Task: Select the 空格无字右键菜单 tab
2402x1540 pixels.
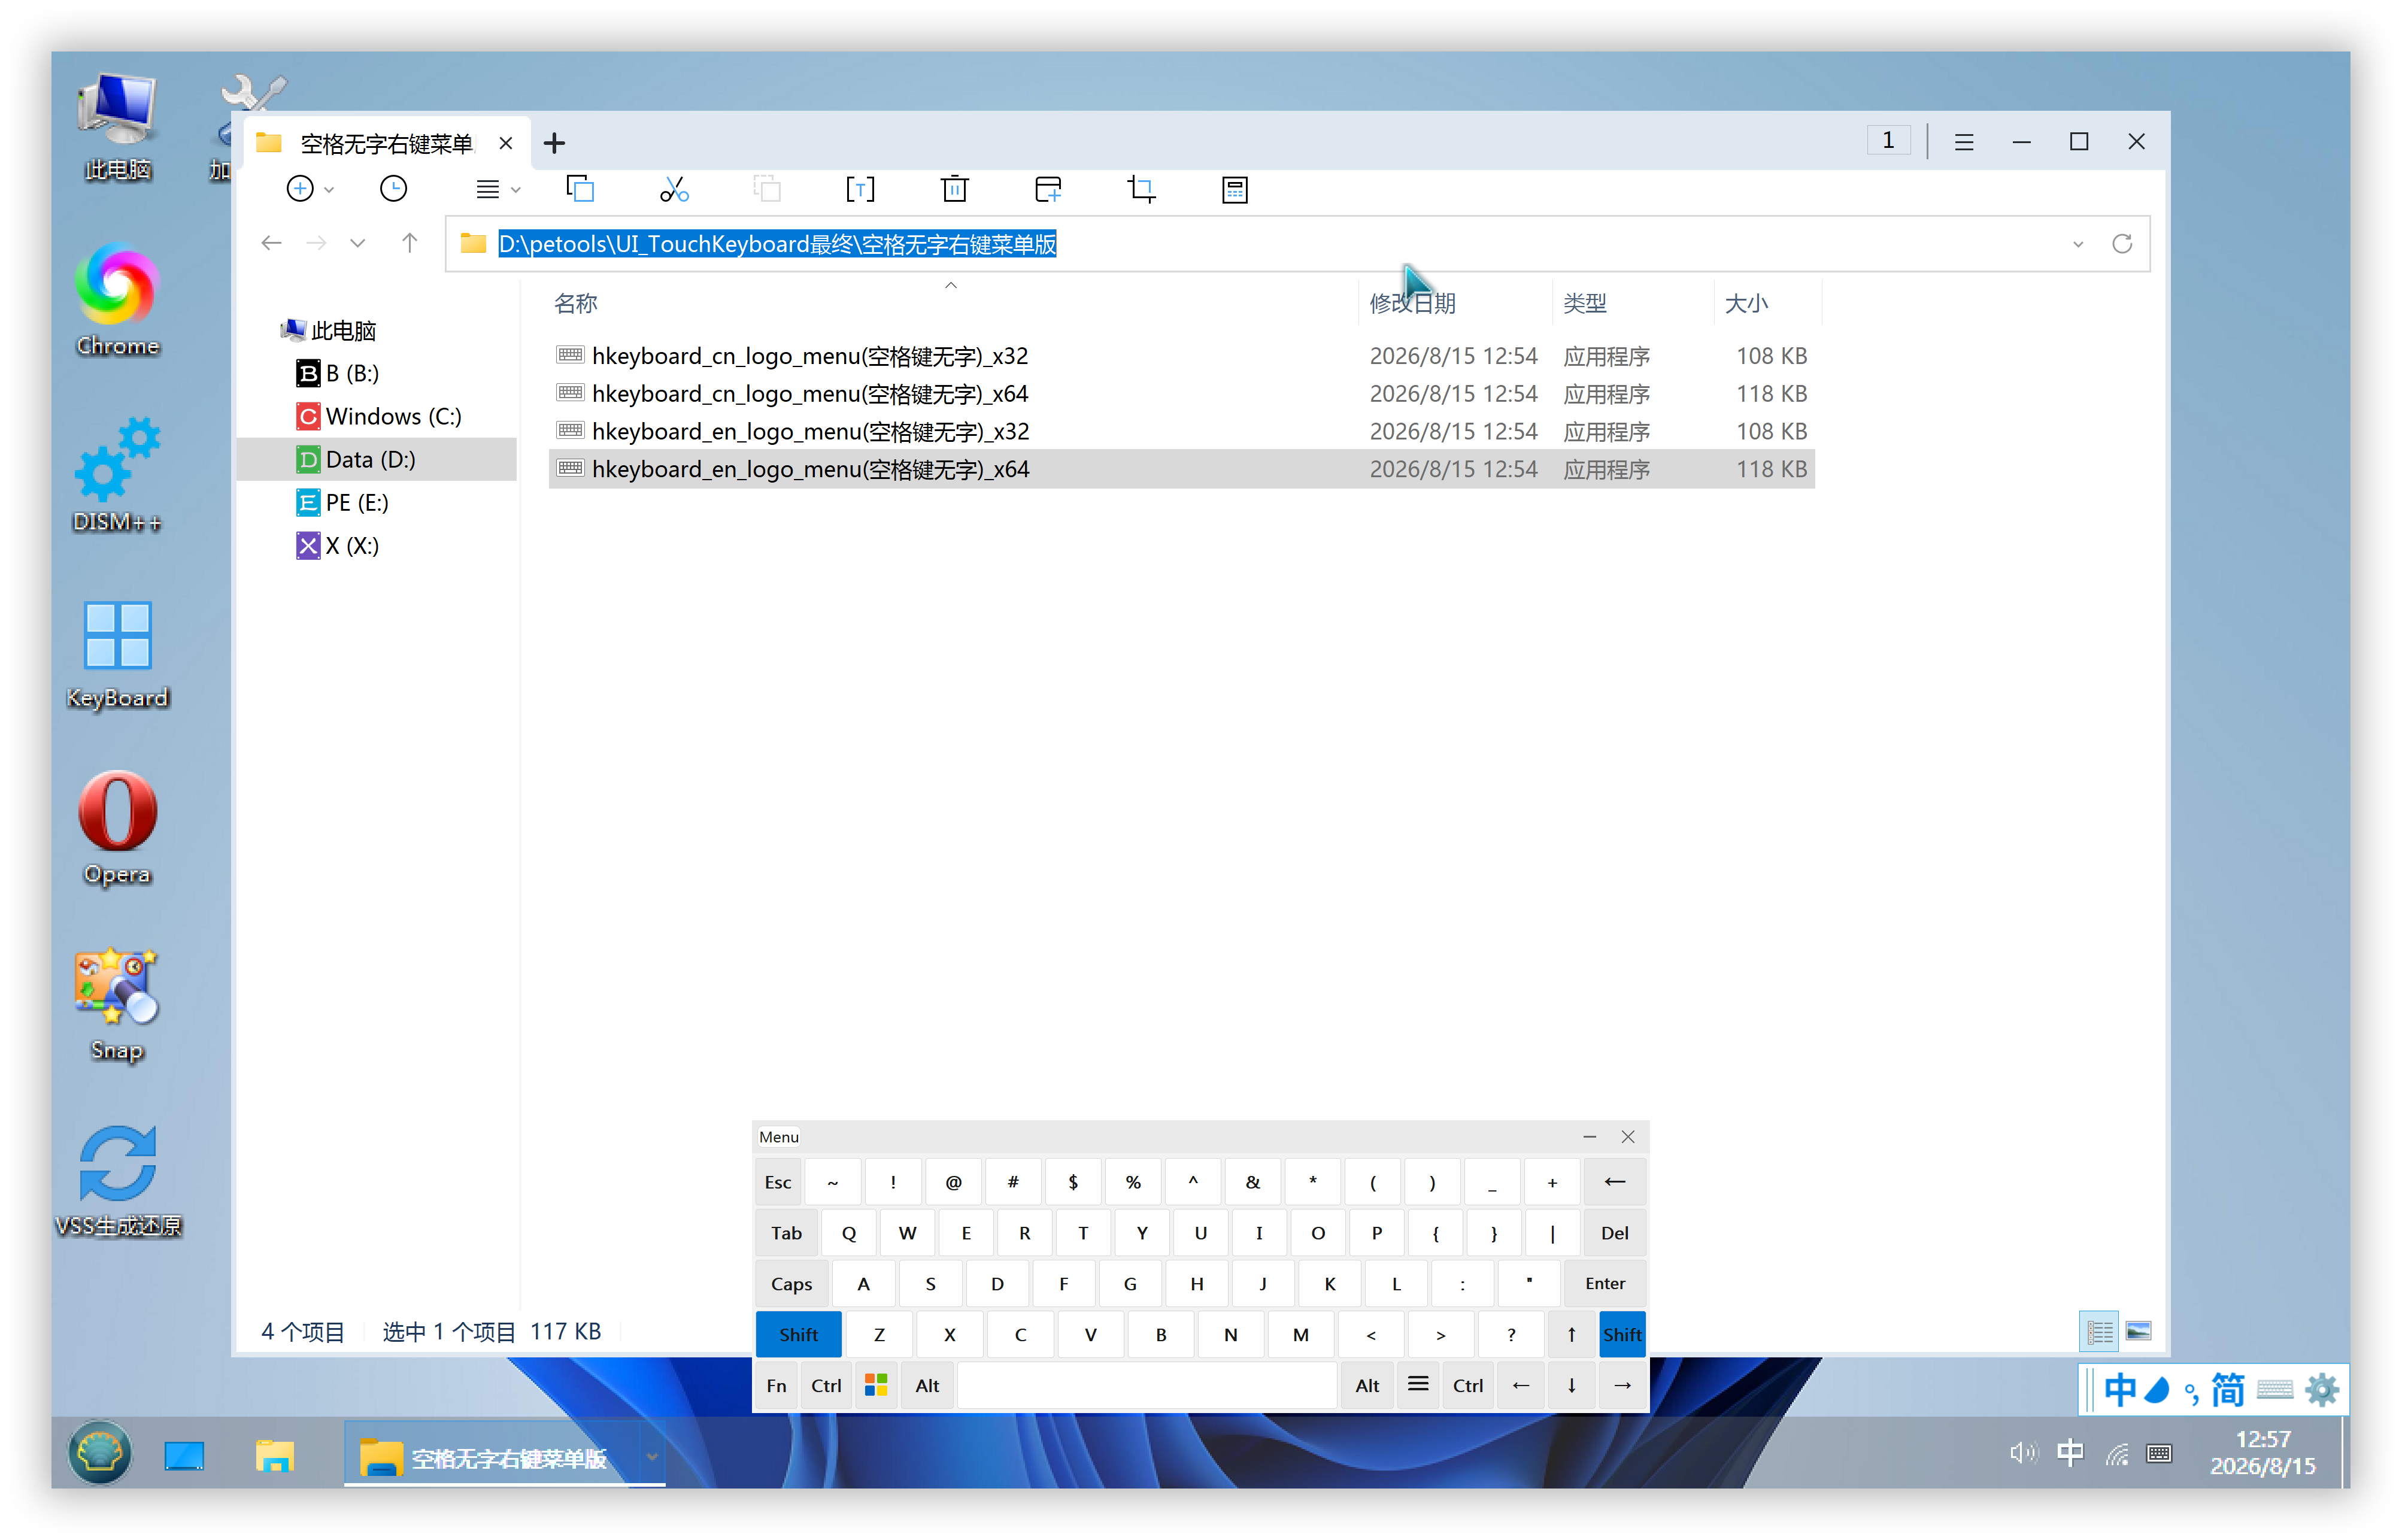Action: point(386,143)
